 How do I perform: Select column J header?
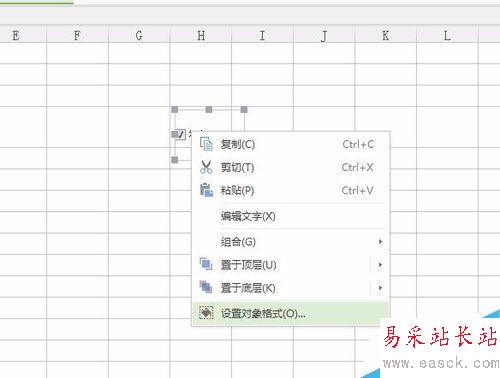(324, 35)
